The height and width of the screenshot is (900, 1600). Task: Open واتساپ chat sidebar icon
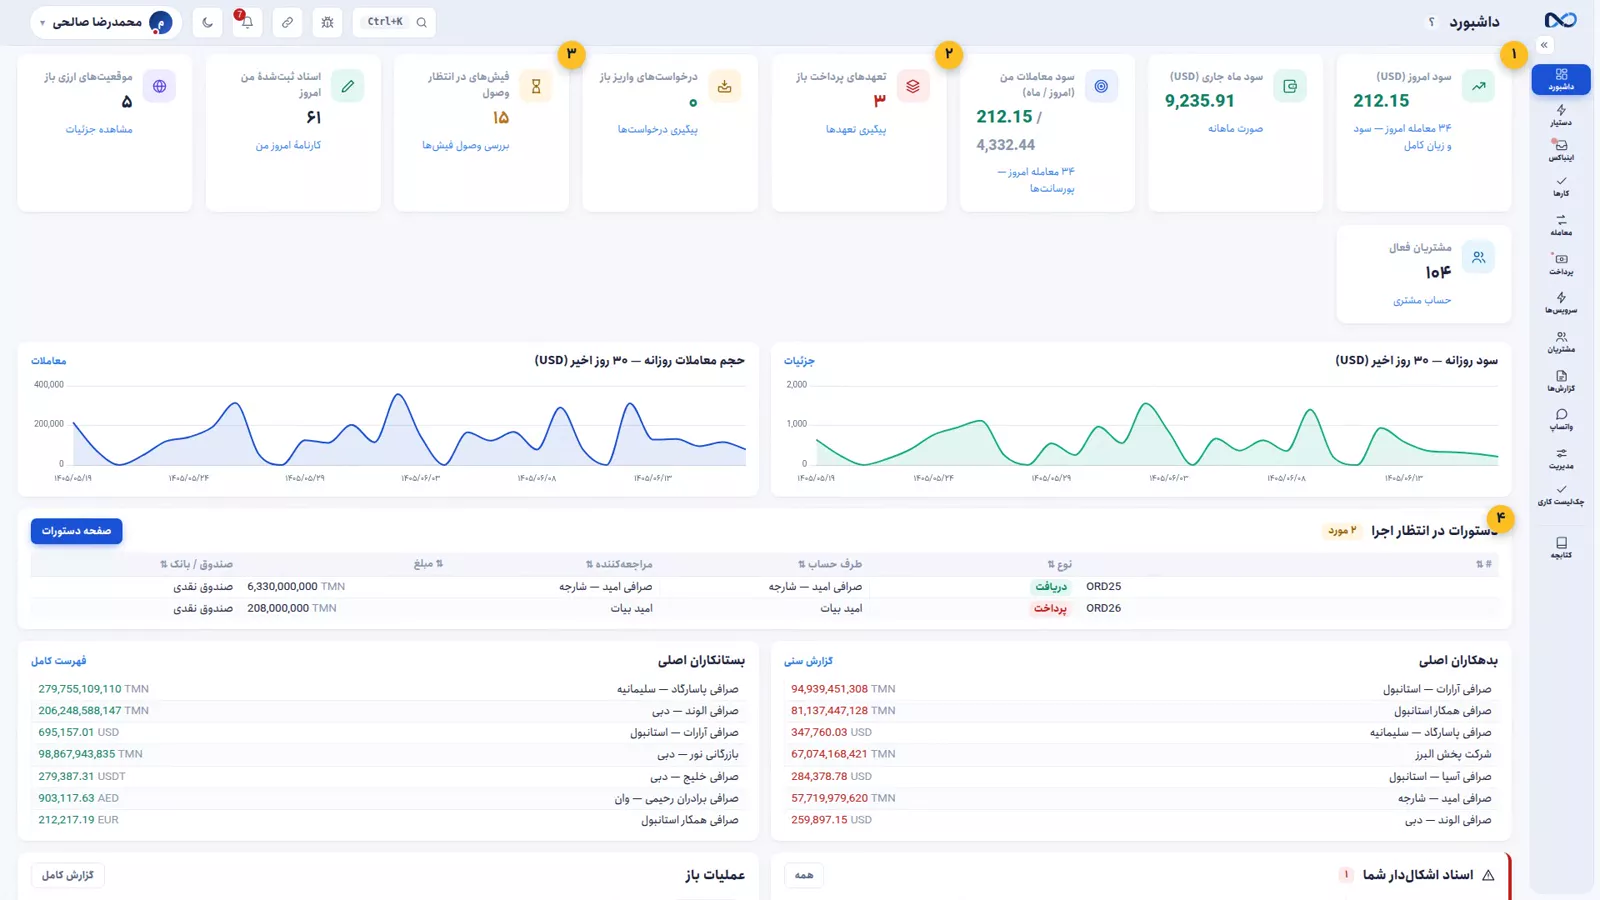(x=1561, y=420)
